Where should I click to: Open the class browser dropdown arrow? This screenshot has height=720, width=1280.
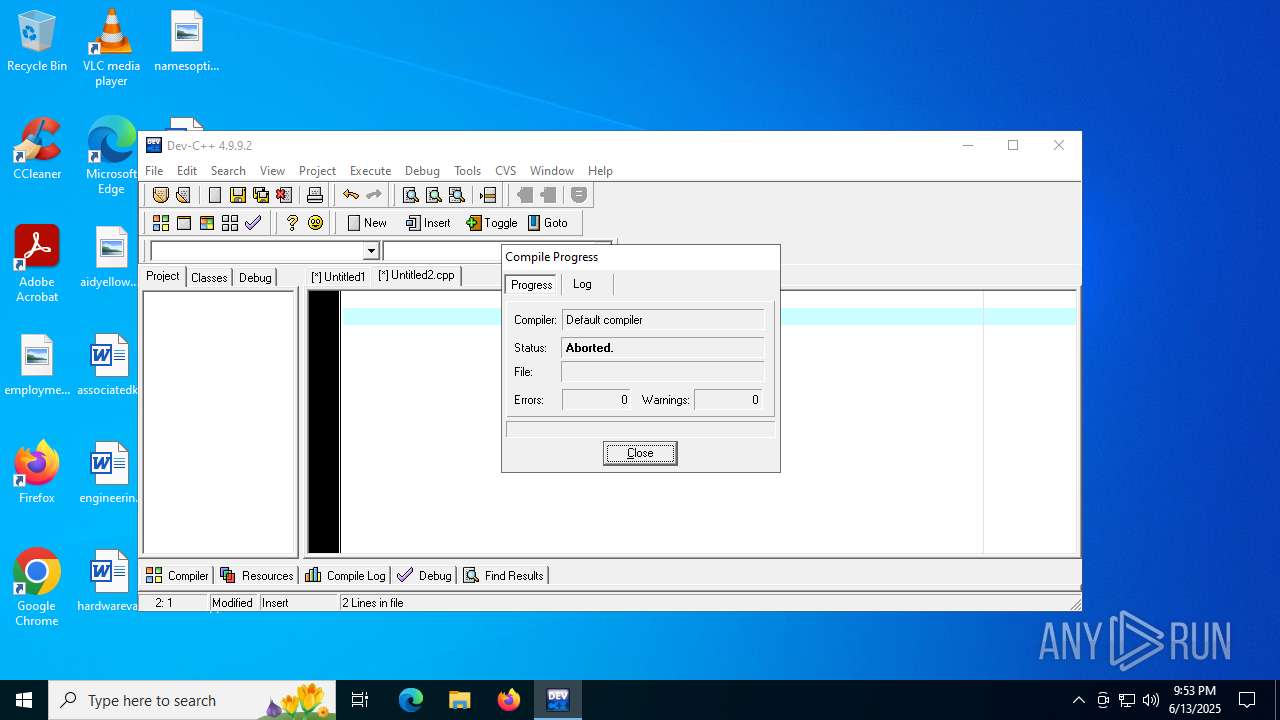(x=371, y=251)
